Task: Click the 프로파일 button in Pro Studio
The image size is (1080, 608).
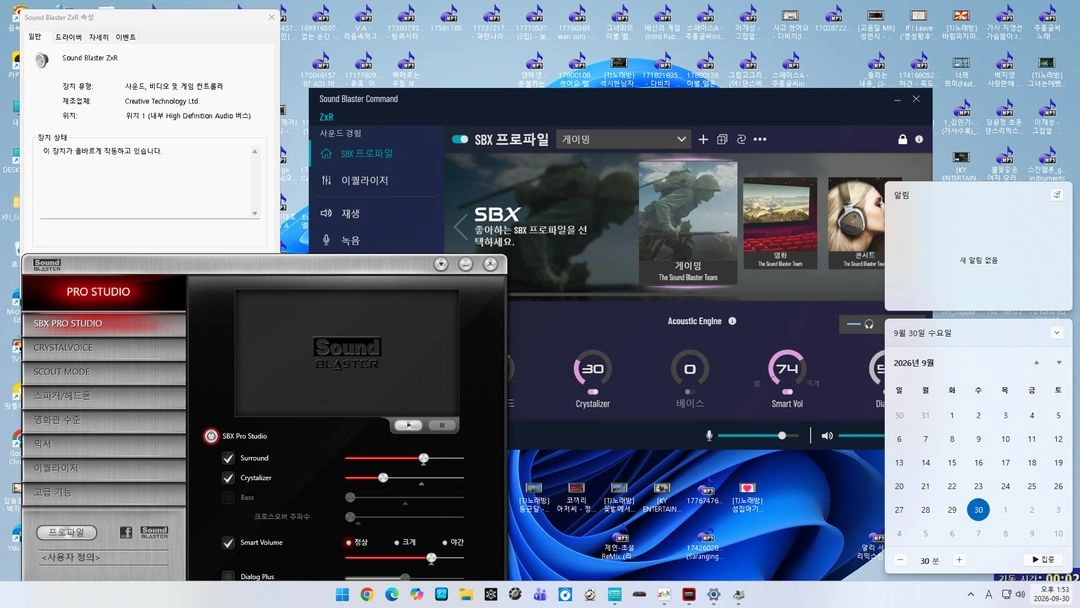Action: click(x=66, y=532)
